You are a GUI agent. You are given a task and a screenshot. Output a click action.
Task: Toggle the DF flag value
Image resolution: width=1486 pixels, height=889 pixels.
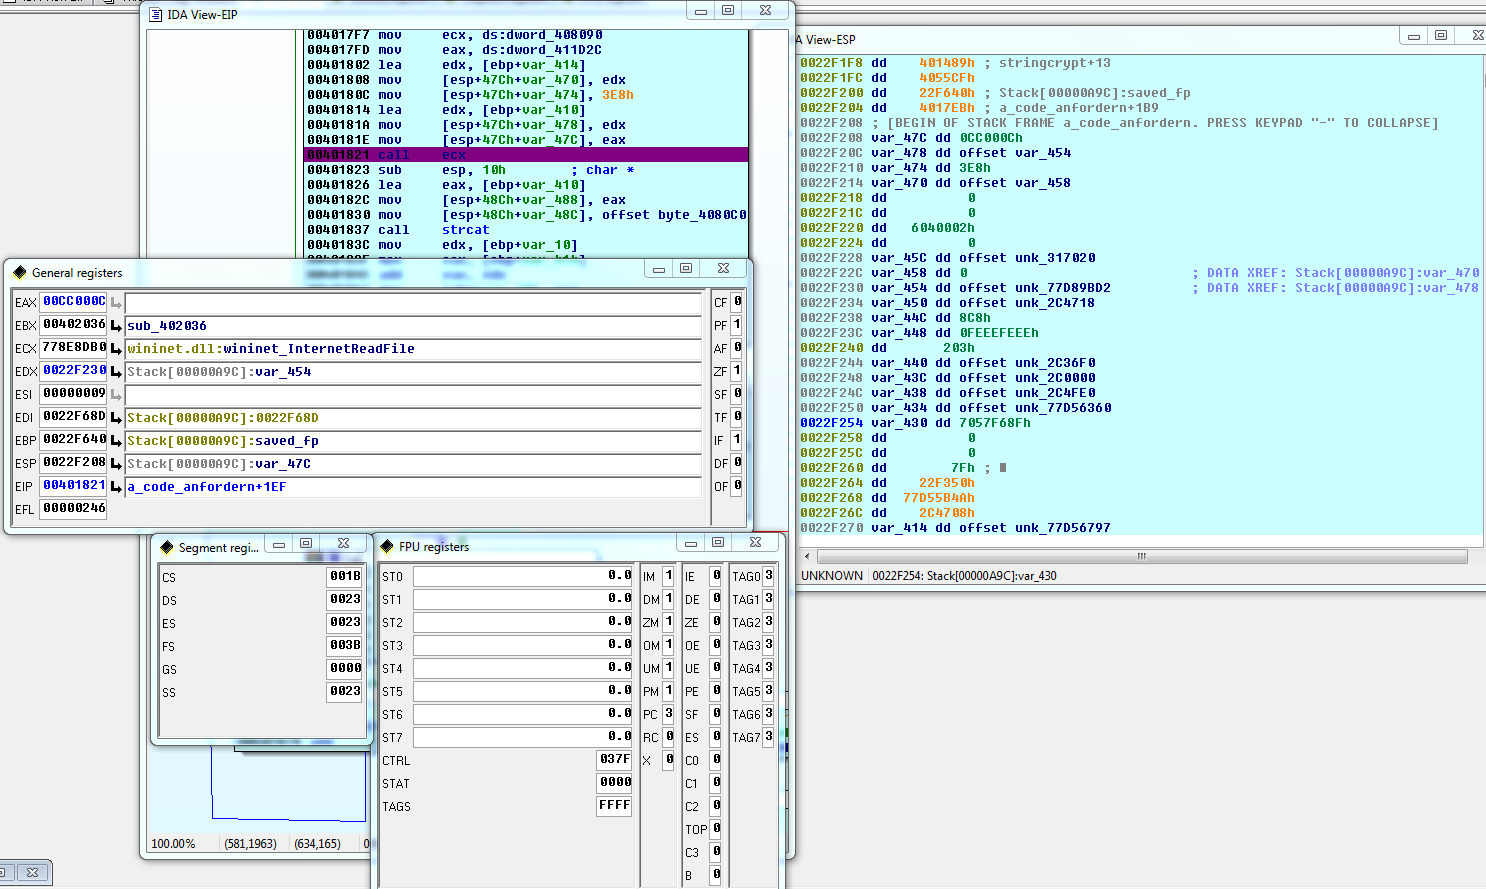738,462
